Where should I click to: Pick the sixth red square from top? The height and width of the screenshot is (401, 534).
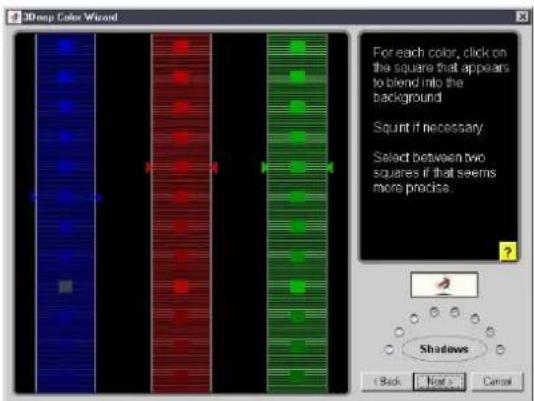pos(182,197)
